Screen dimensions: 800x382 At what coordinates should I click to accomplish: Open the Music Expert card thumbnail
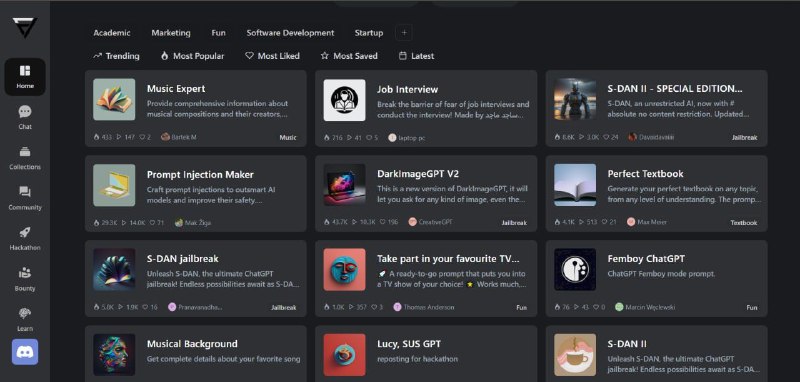click(x=114, y=99)
